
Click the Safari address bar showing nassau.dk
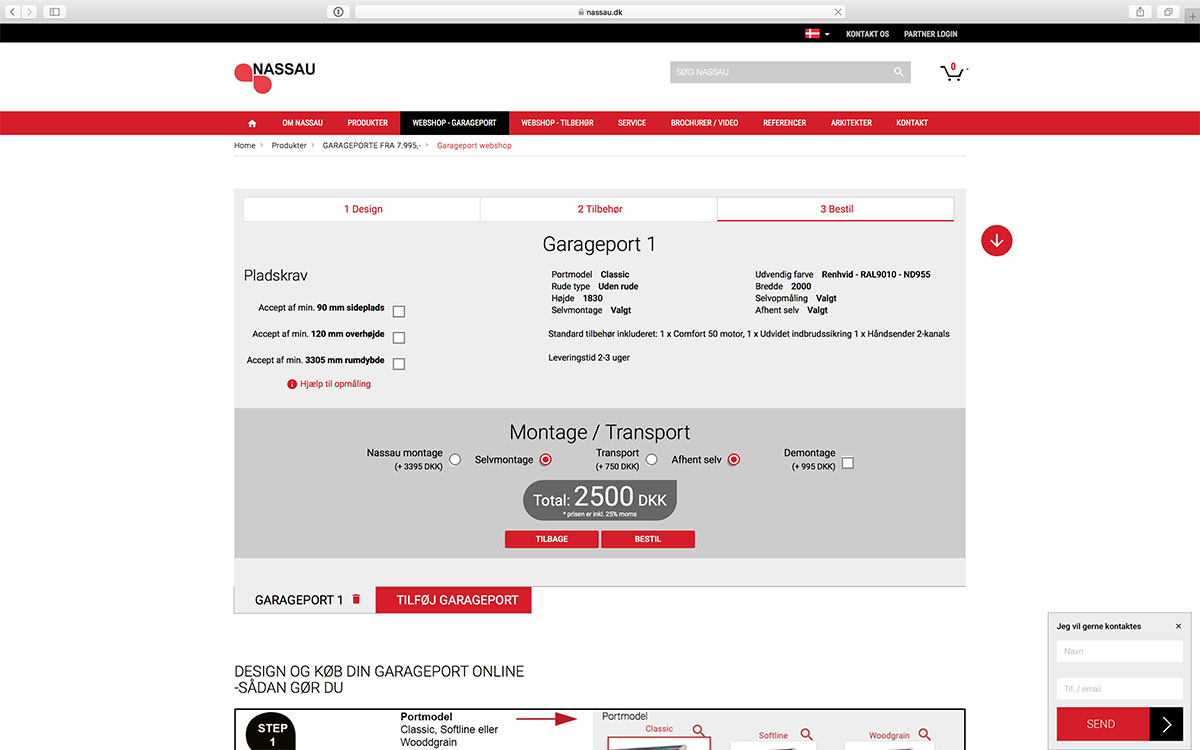[x=600, y=12]
